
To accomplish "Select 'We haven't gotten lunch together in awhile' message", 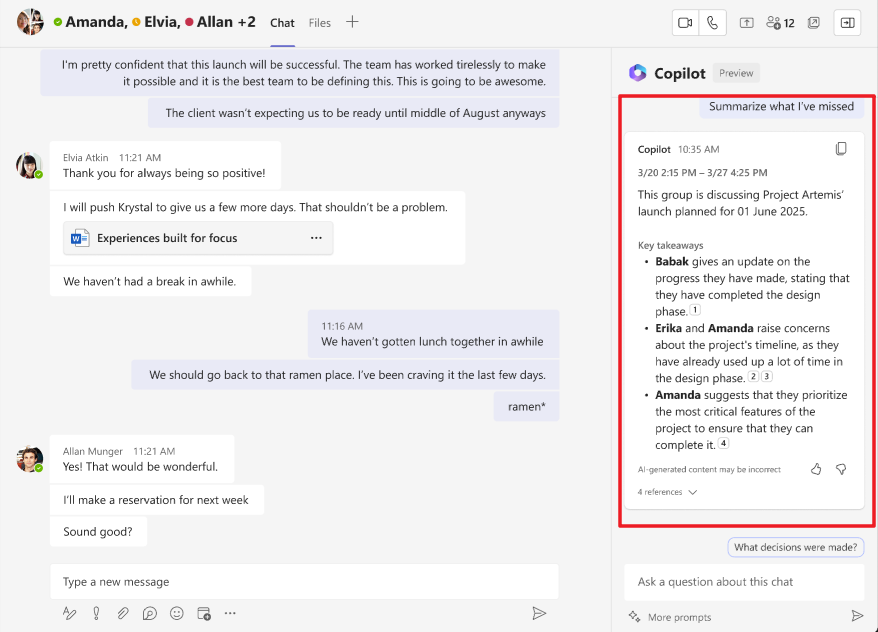I will pyautogui.click(x=433, y=334).
